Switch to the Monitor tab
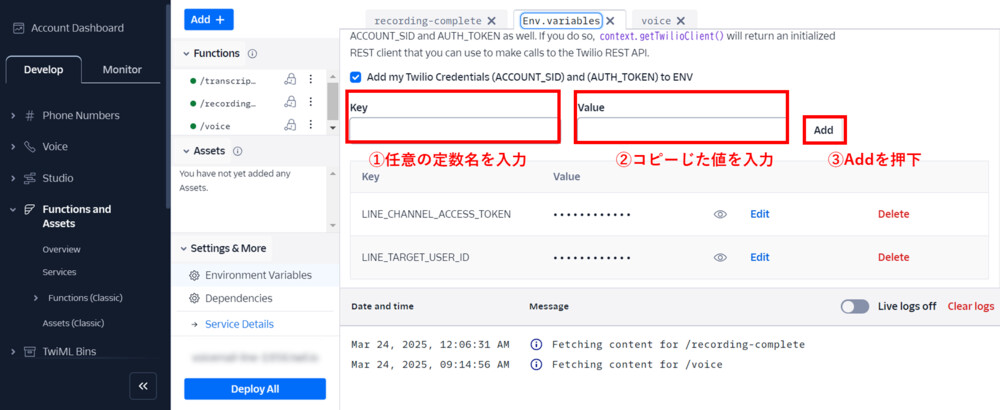 [x=122, y=70]
